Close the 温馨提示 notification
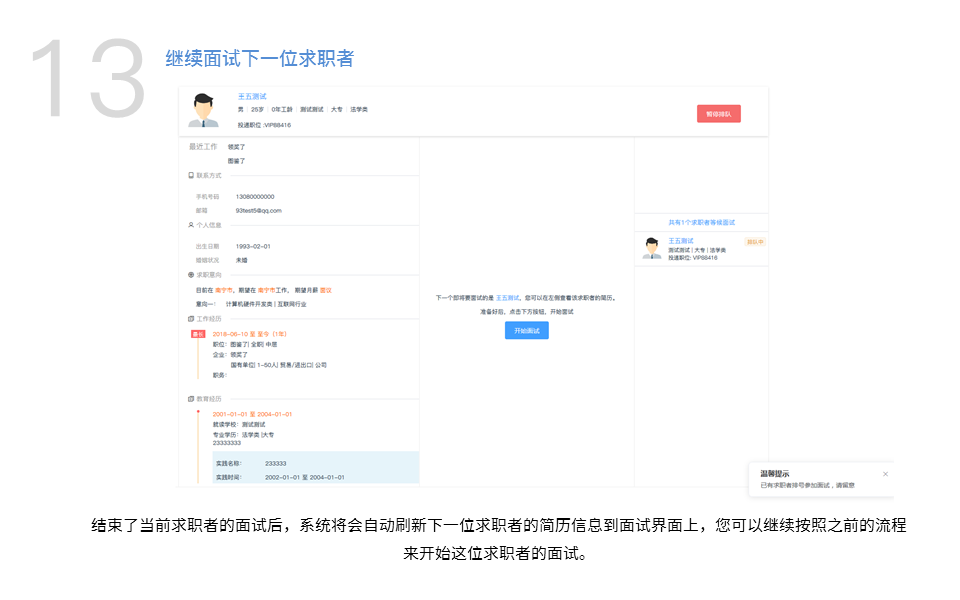Image resolution: width=960 pixels, height=600 pixels. pyautogui.click(x=885, y=474)
